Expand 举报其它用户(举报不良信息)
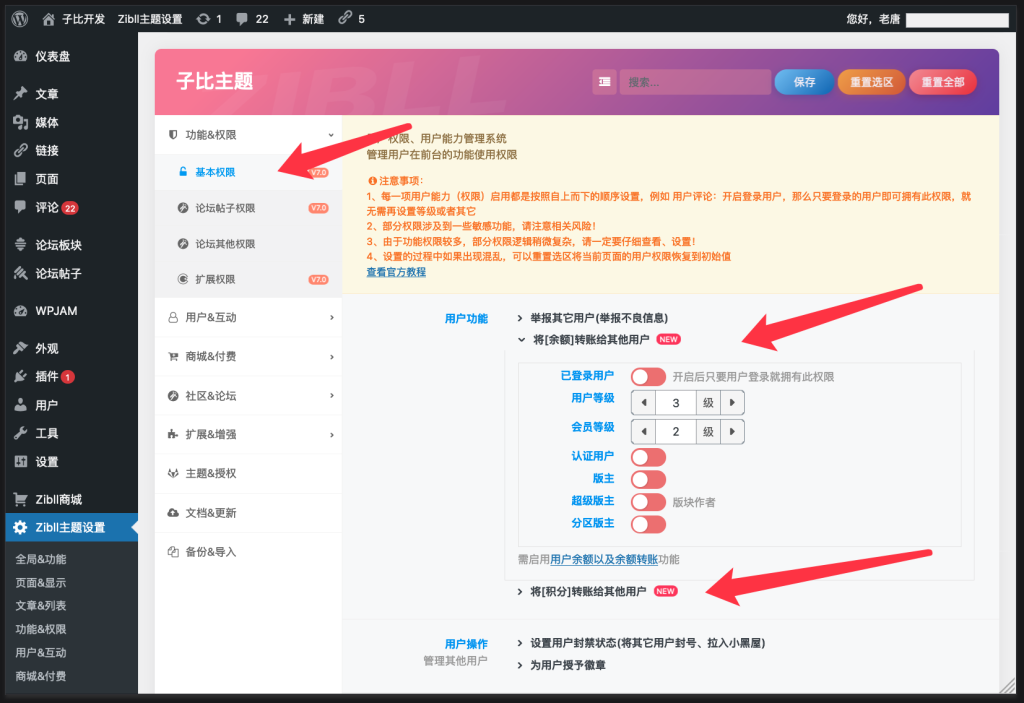This screenshot has height=703, width=1024. click(593, 318)
